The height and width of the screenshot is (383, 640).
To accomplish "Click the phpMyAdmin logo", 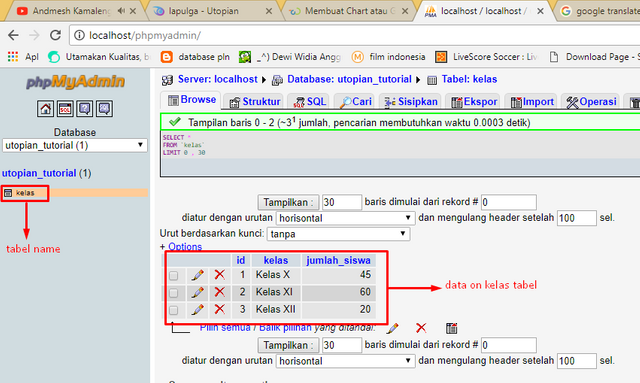I will [75, 81].
